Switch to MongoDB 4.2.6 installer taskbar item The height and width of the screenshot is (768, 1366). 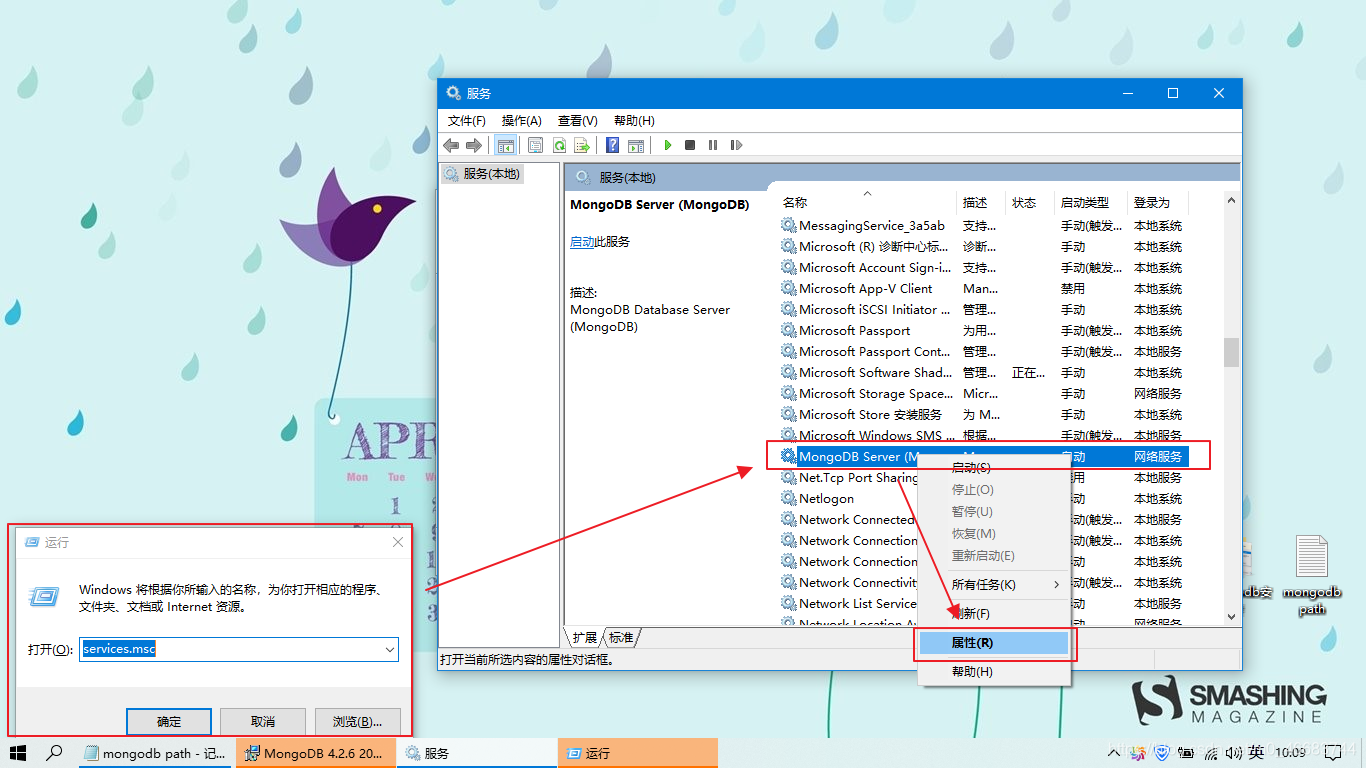tap(315, 753)
